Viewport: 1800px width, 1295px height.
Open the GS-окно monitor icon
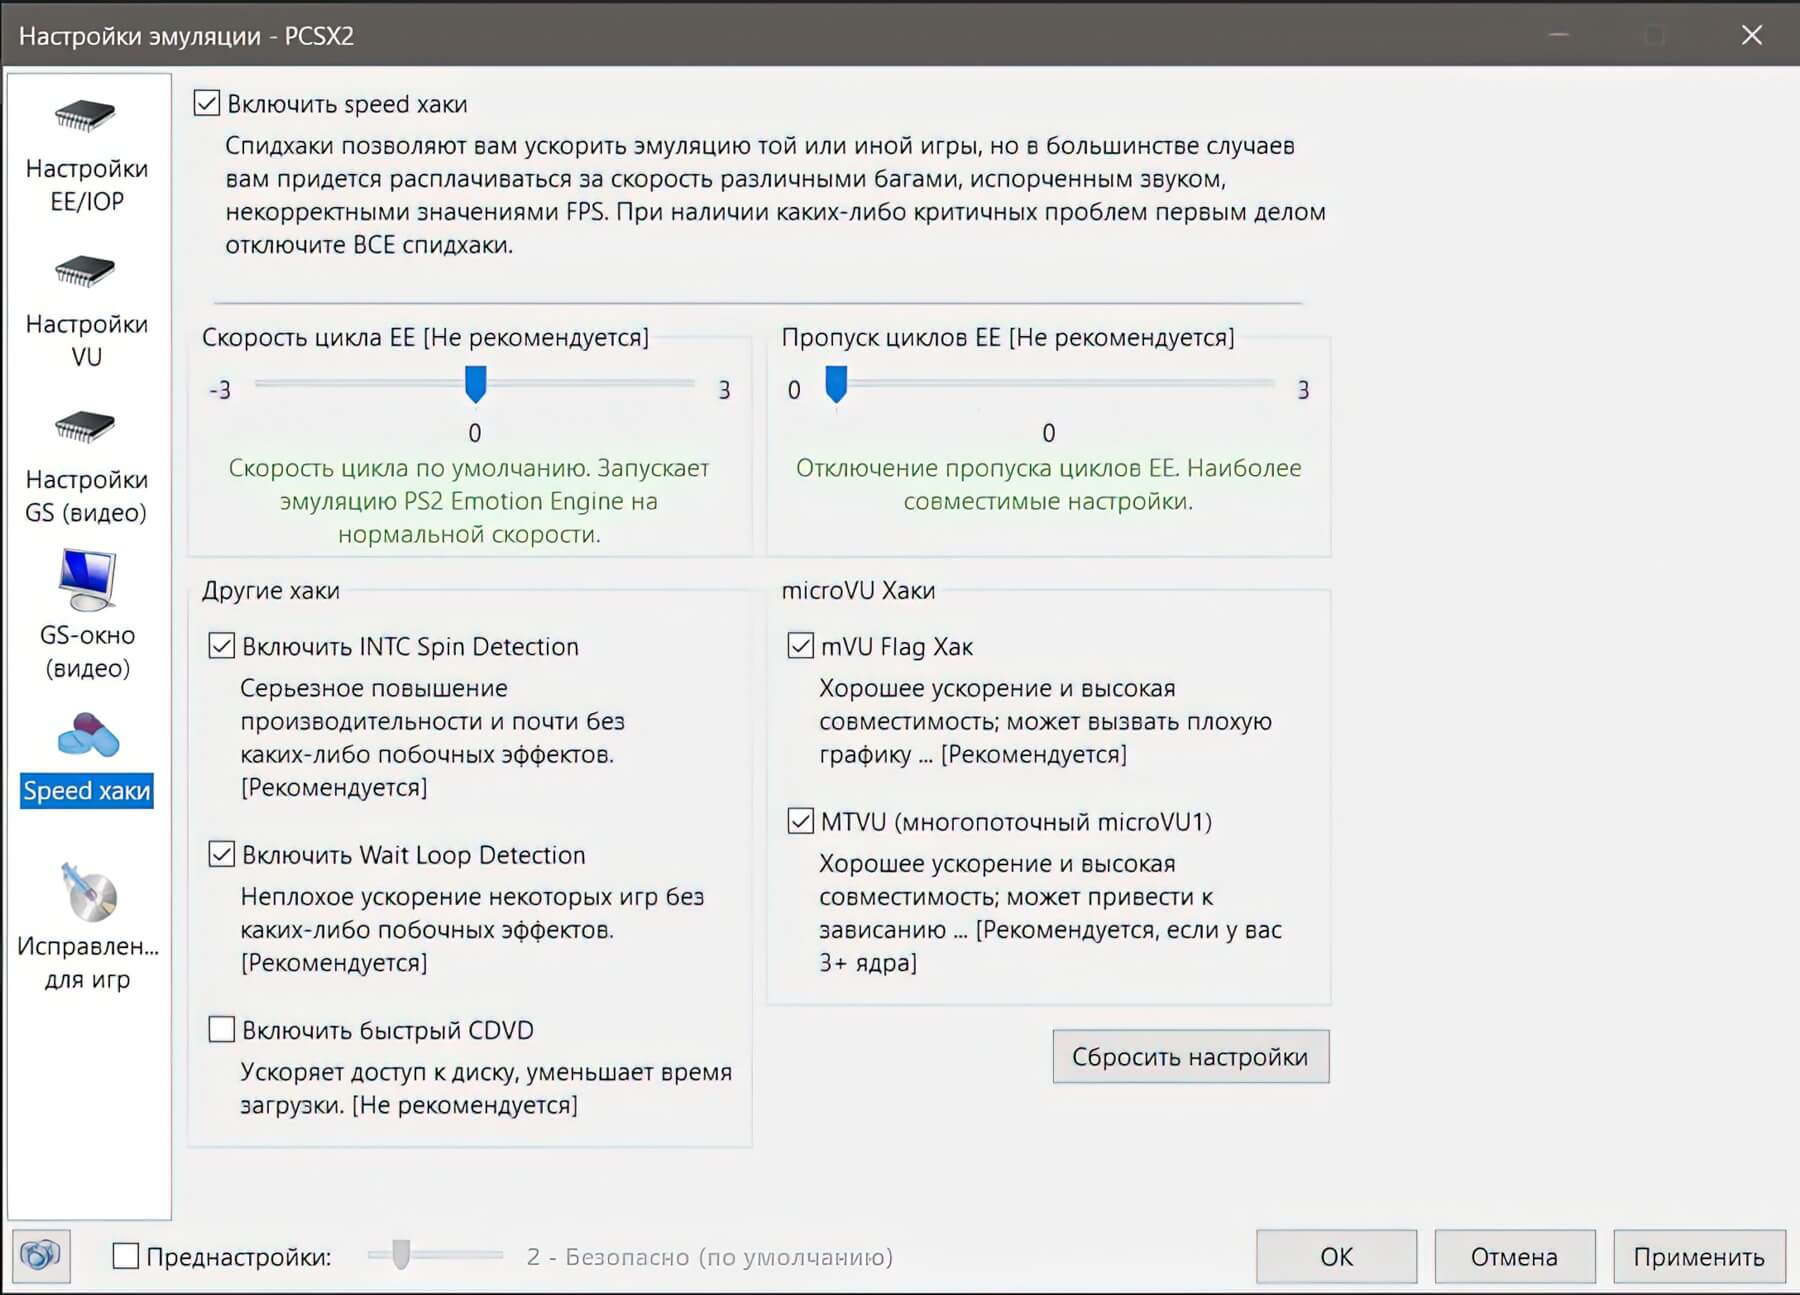tap(87, 579)
